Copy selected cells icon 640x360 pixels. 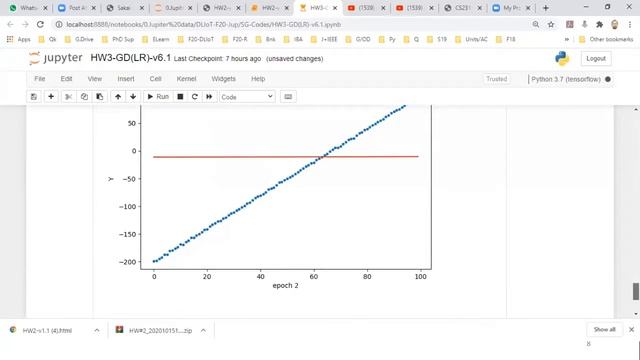point(84,97)
